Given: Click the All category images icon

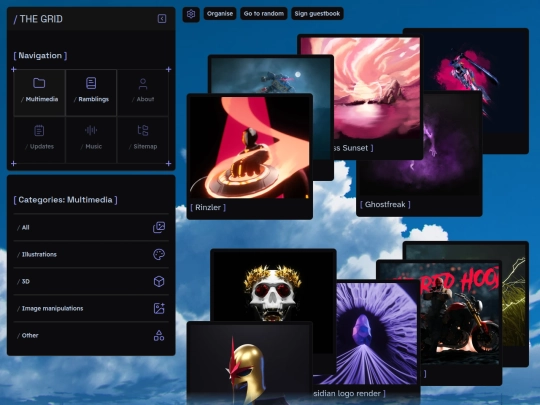Looking at the screenshot, I should tap(159, 227).
